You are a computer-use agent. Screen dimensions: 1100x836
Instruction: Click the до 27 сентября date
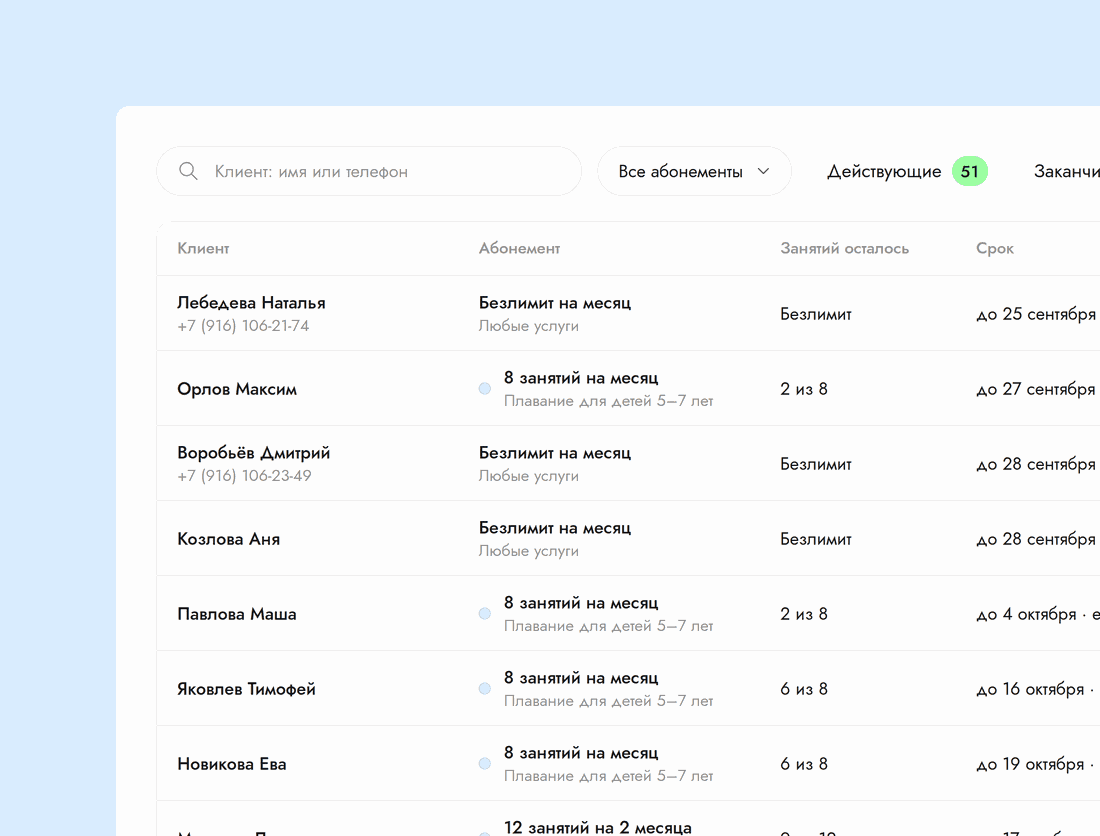pyautogui.click(x=1036, y=389)
